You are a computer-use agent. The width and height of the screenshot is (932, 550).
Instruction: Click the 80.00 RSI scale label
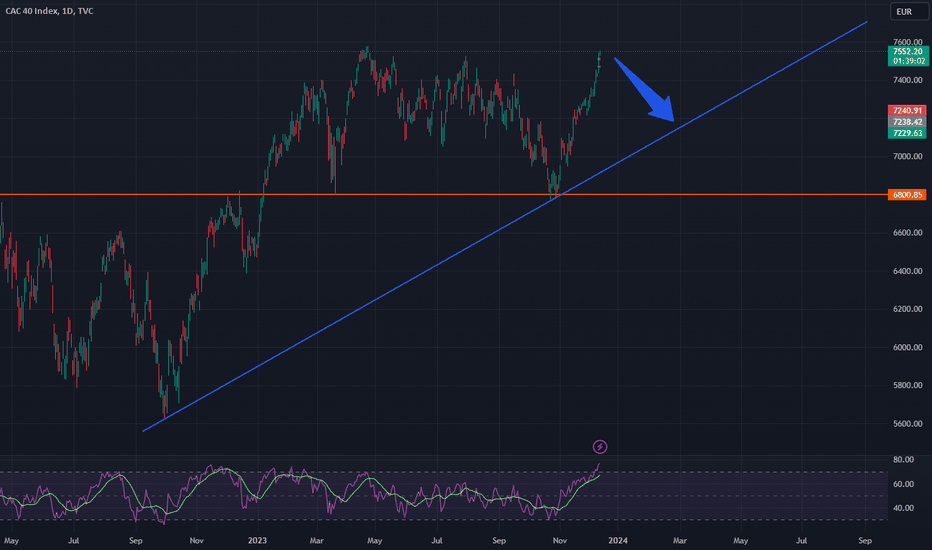click(x=903, y=460)
